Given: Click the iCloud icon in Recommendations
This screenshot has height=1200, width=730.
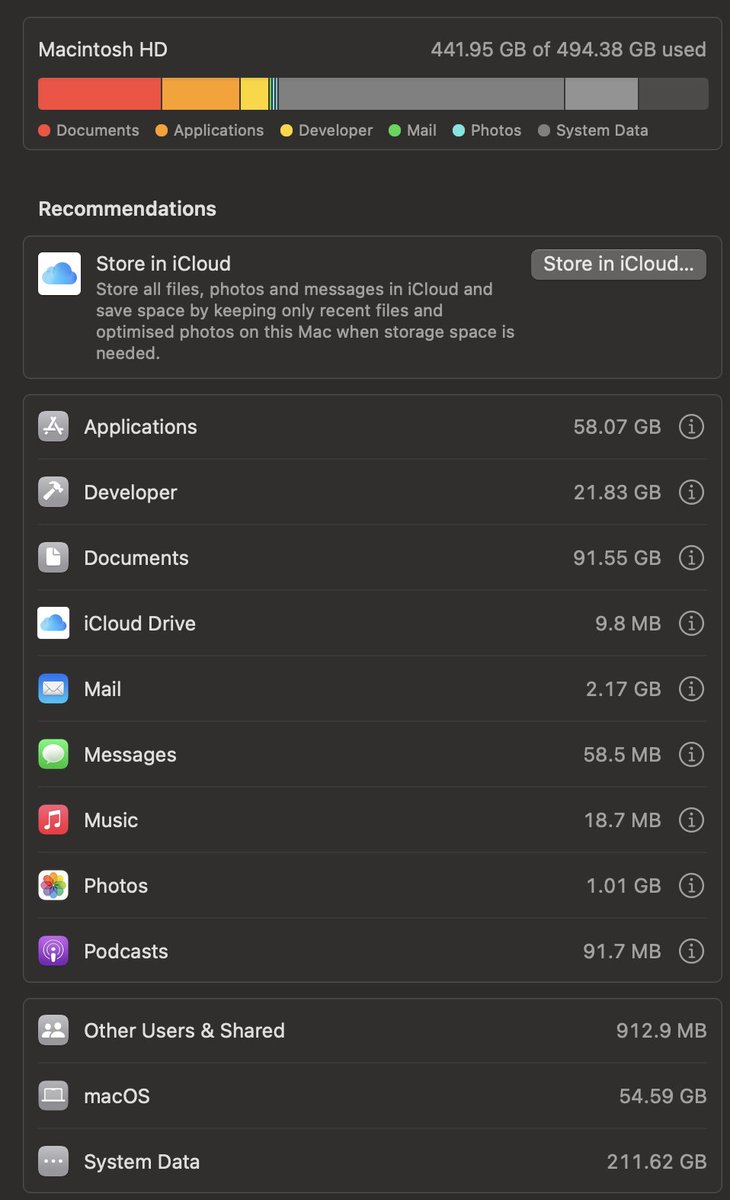Looking at the screenshot, I should pyautogui.click(x=59, y=274).
